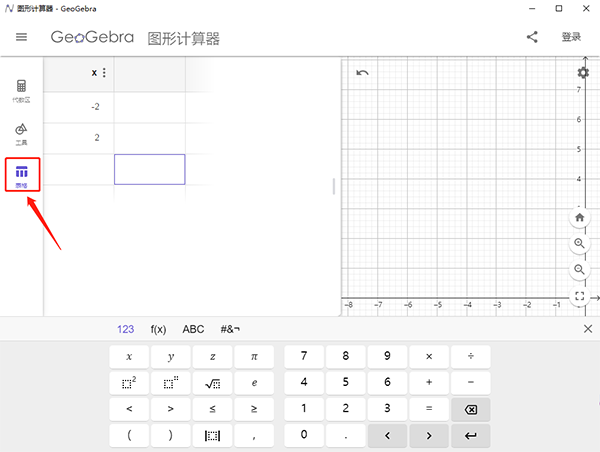Image resolution: width=600 pixels, height=452 pixels.
Task: Tap the minus key
Action: tap(471, 383)
